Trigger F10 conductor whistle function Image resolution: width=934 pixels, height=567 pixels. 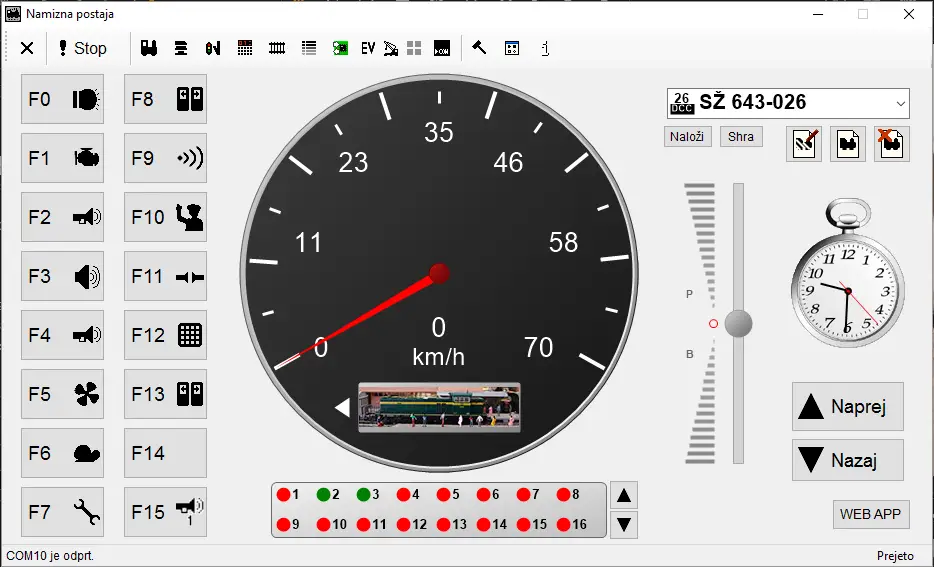tap(165, 217)
